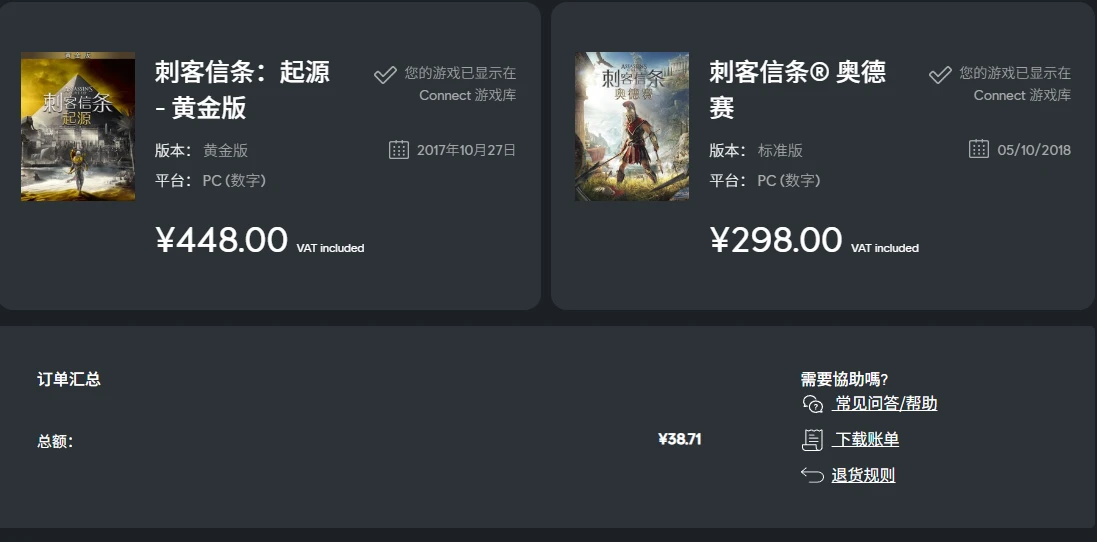The height and width of the screenshot is (542, 1097).
Task: Click the 订单汇总 heading
Action: click(69, 379)
